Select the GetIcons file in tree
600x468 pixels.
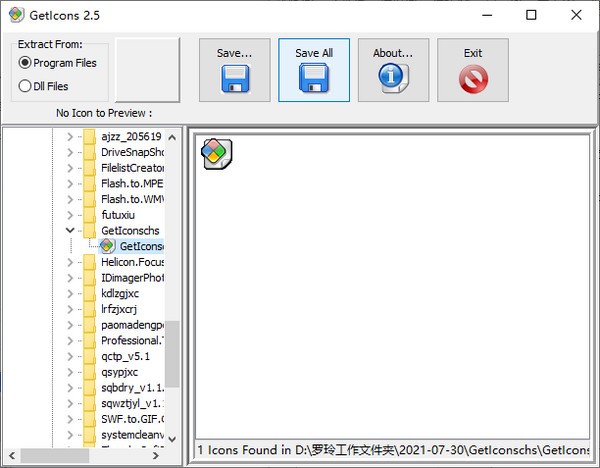click(140, 246)
